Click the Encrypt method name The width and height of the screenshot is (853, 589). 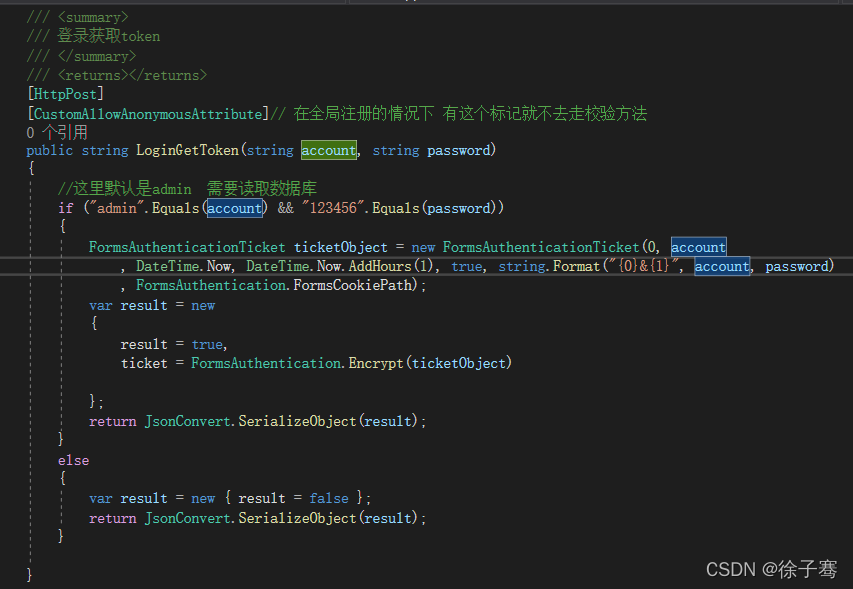(376, 363)
